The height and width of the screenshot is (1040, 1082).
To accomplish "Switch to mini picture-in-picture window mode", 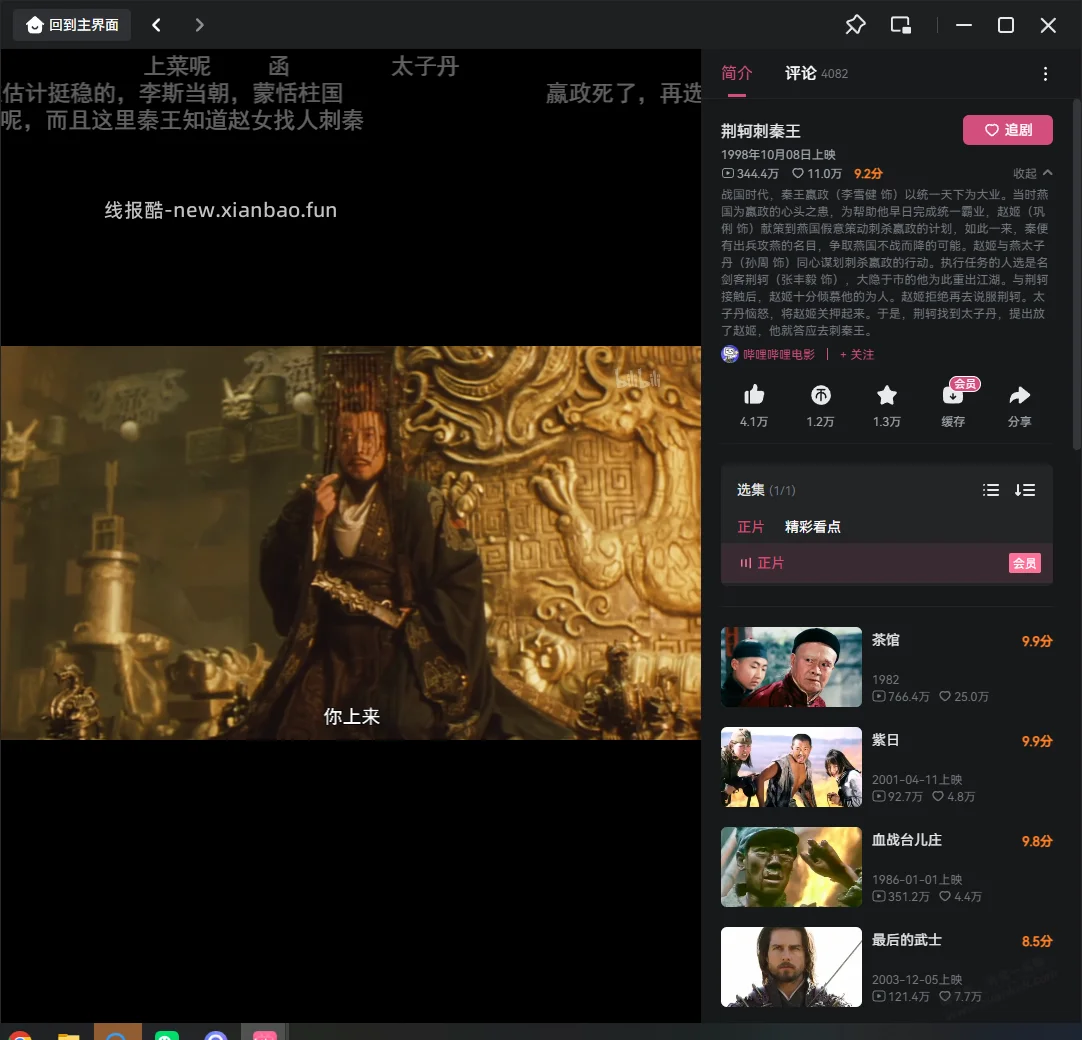I will [901, 26].
